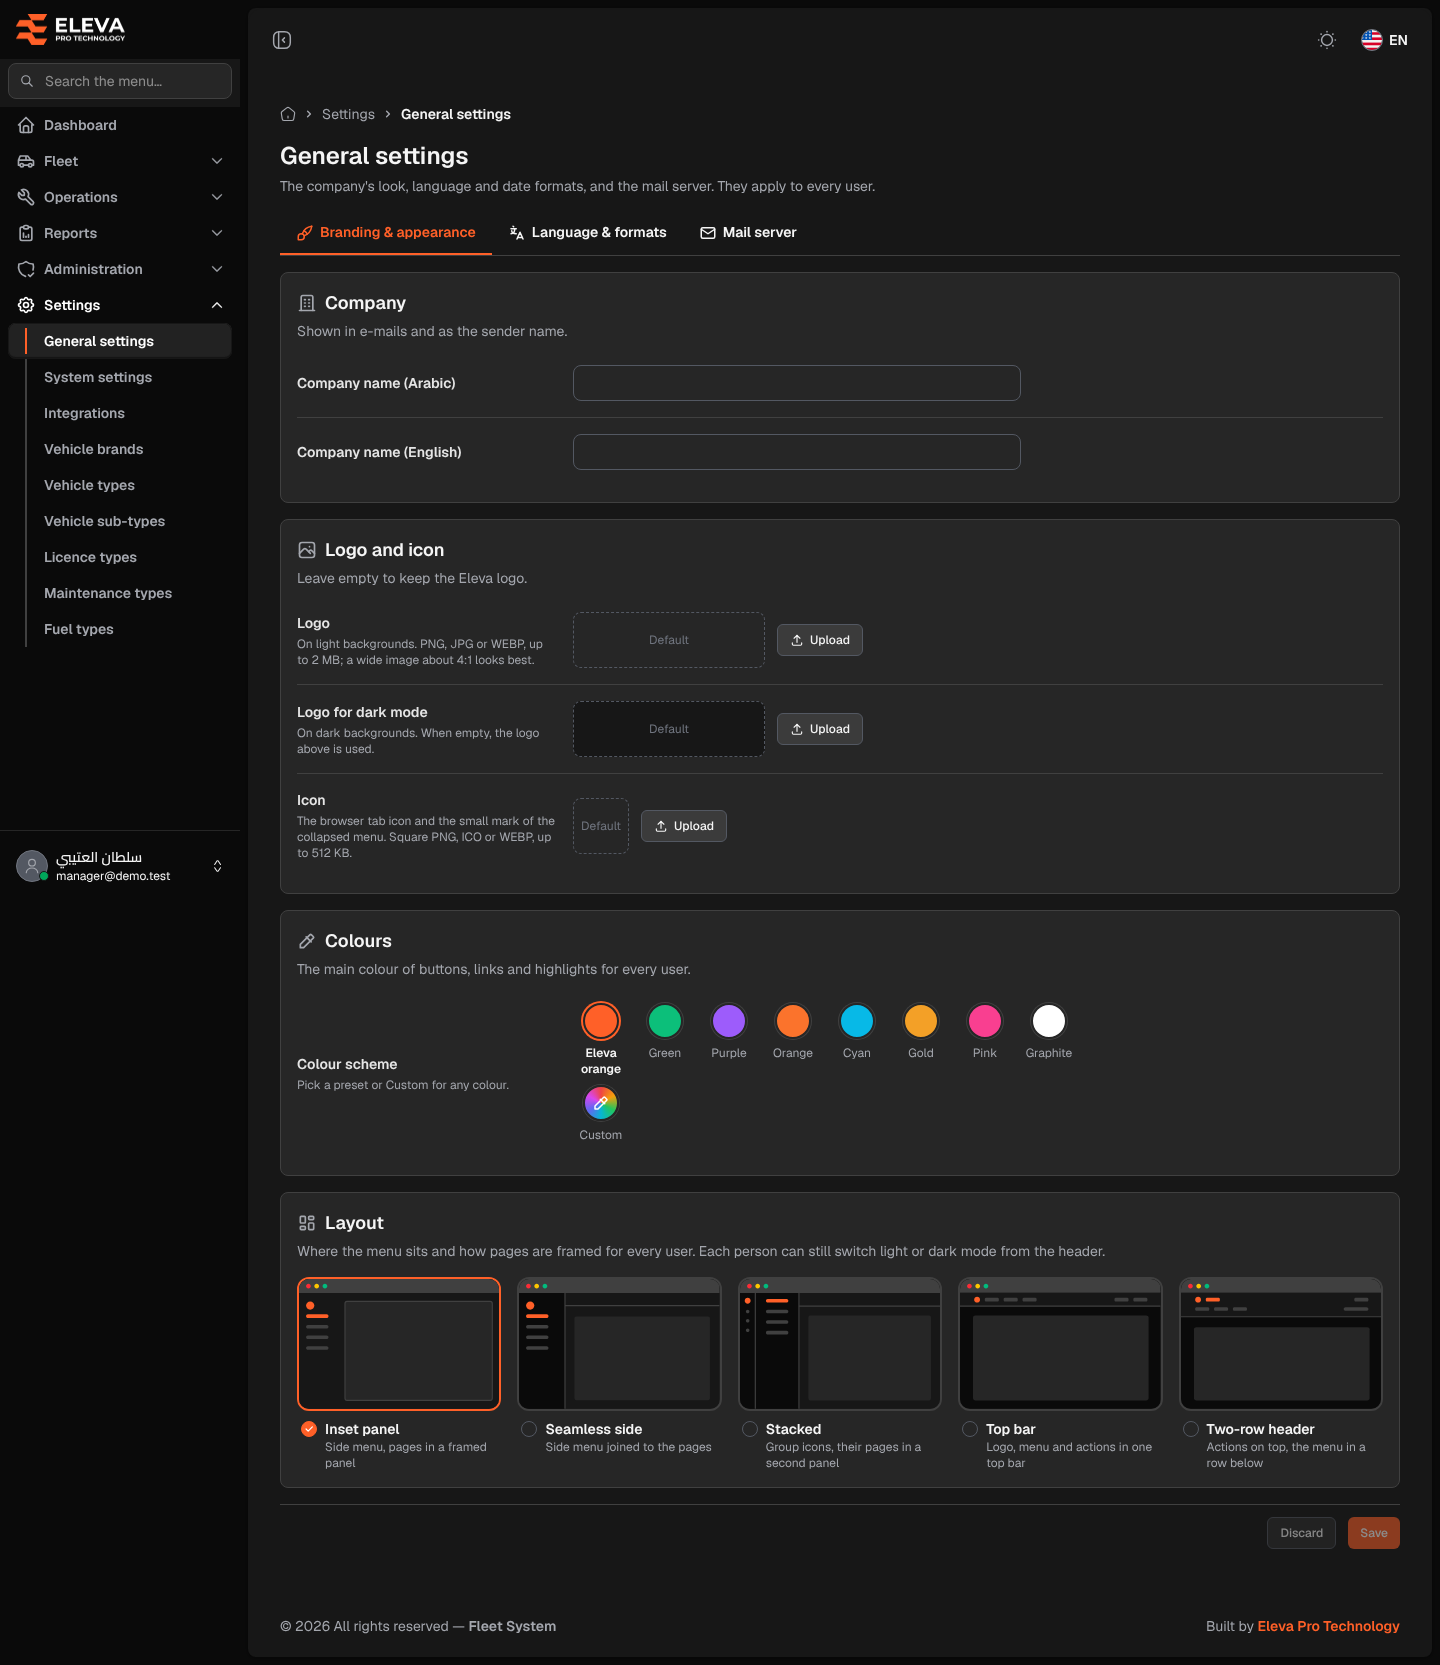Image resolution: width=1440 pixels, height=1665 pixels.
Task: Click the Dashboard home icon in the sidebar
Action: pyautogui.click(x=26, y=125)
